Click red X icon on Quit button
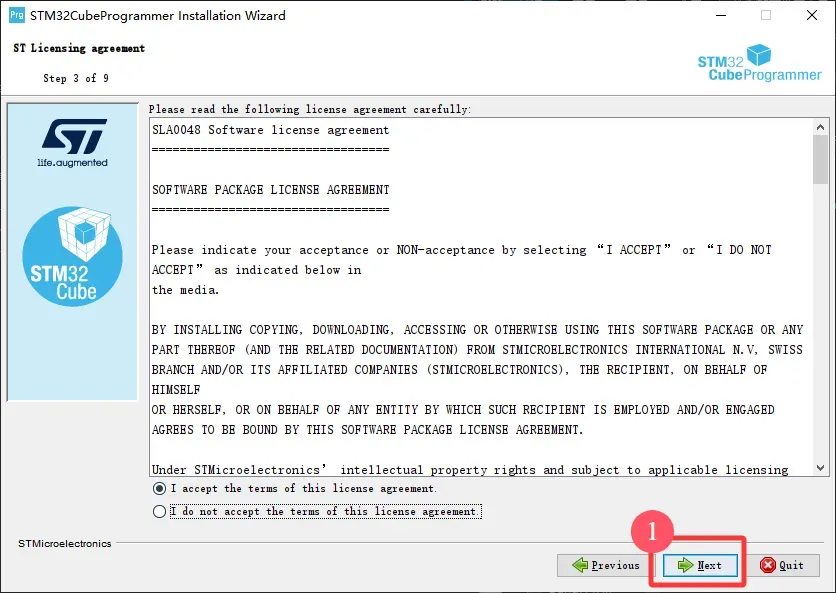Viewport: 836px width, 593px height. [x=768, y=565]
